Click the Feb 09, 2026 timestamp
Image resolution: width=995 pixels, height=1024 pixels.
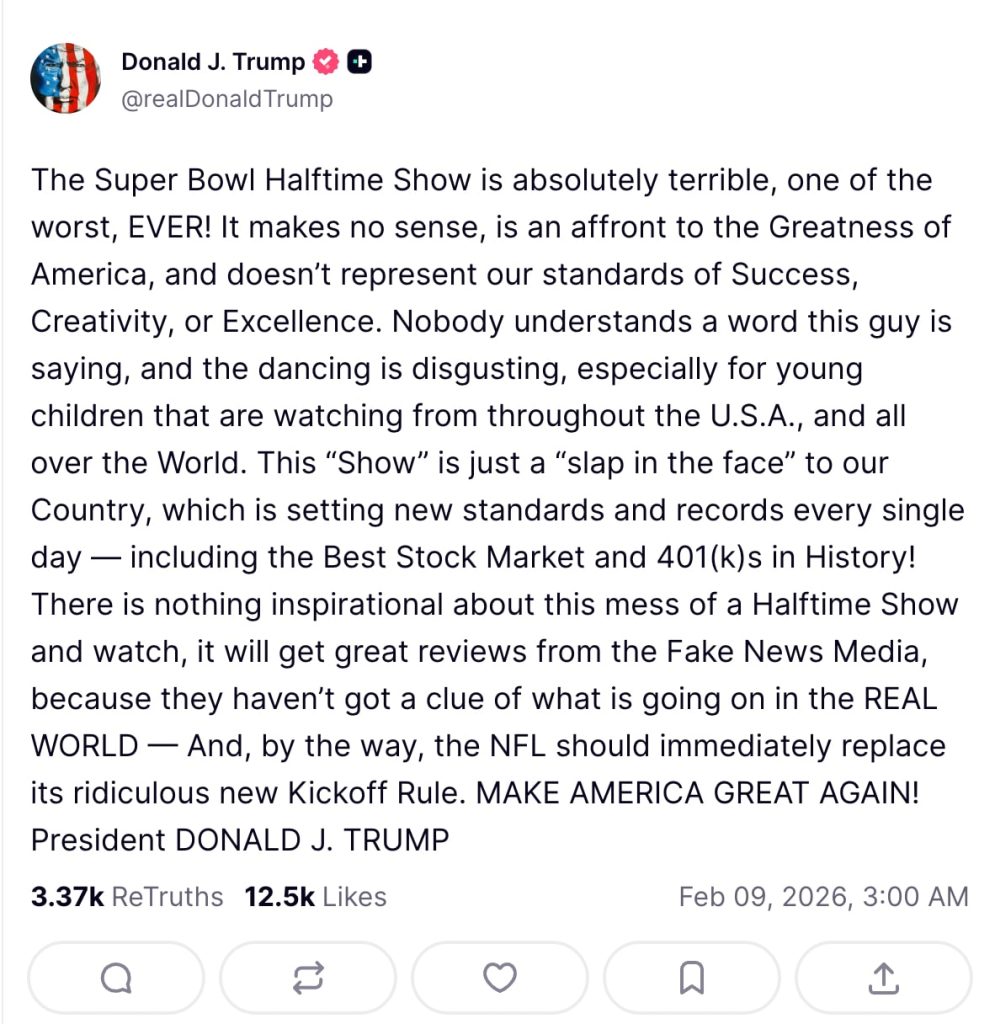click(x=823, y=897)
